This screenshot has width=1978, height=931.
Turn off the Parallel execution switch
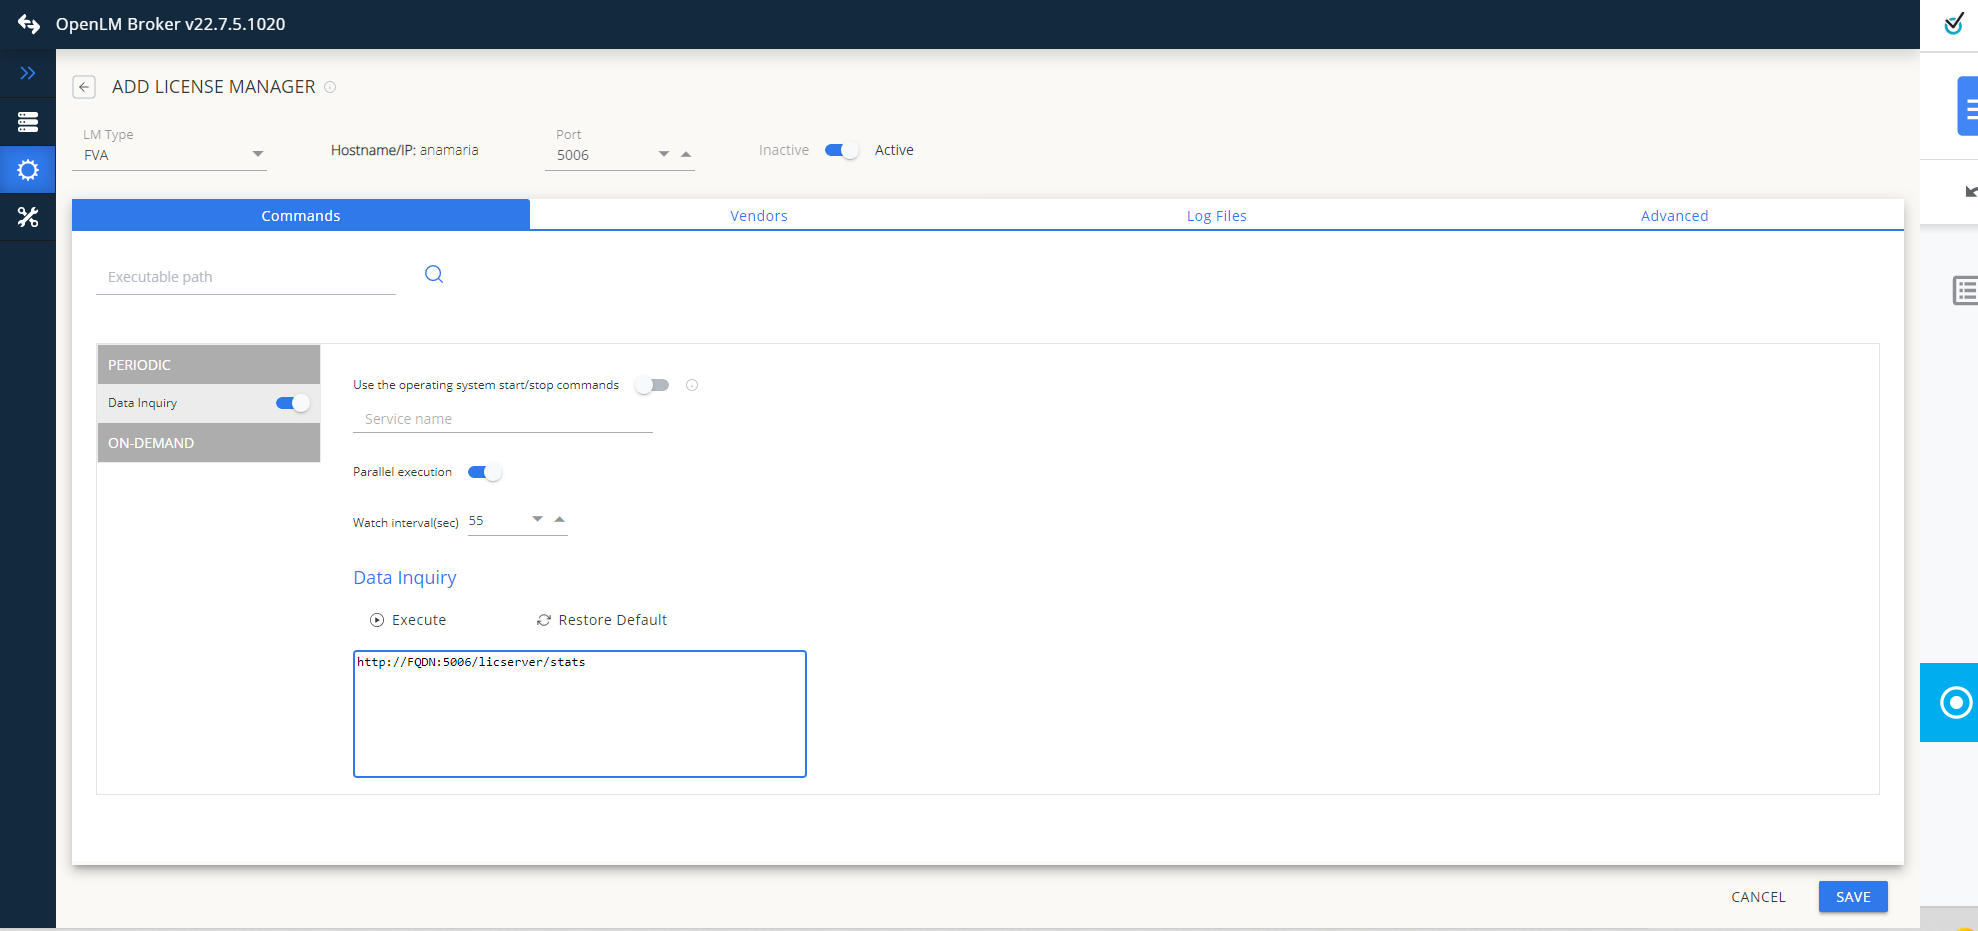[484, 471]
